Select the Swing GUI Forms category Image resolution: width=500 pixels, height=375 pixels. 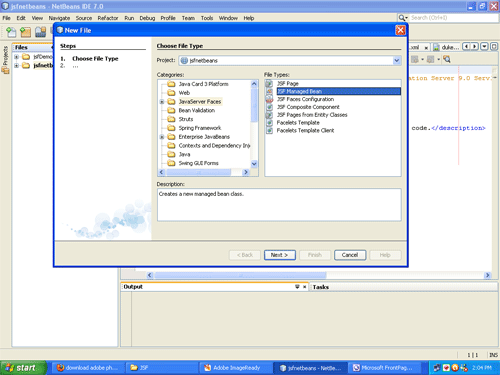[198, 163]
